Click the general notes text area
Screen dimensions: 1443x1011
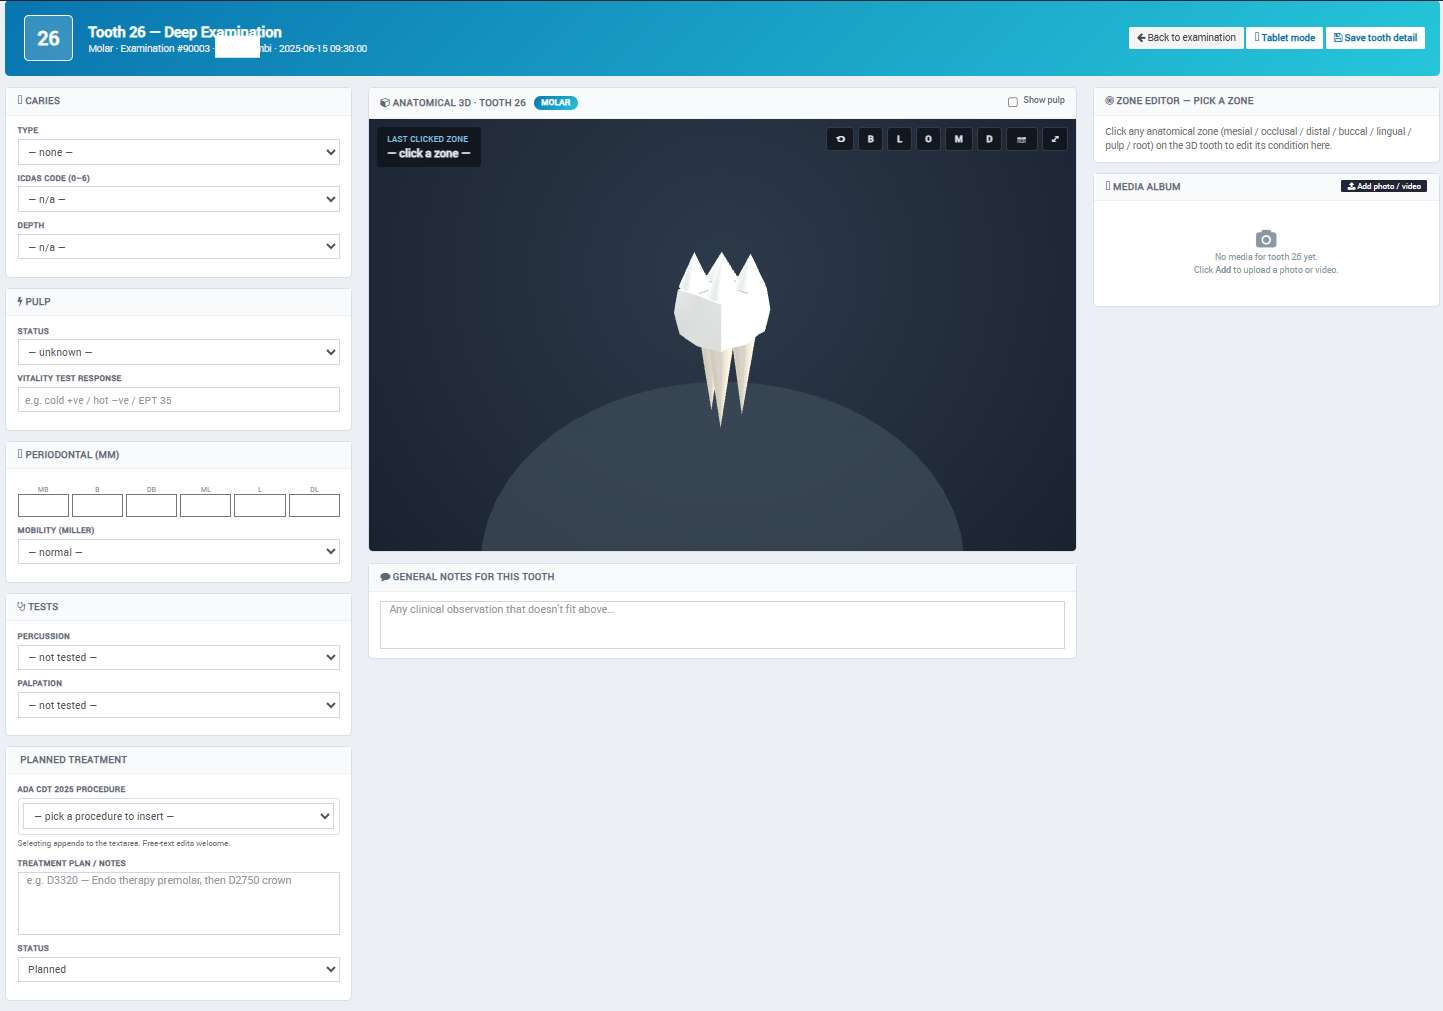[722, 625]
